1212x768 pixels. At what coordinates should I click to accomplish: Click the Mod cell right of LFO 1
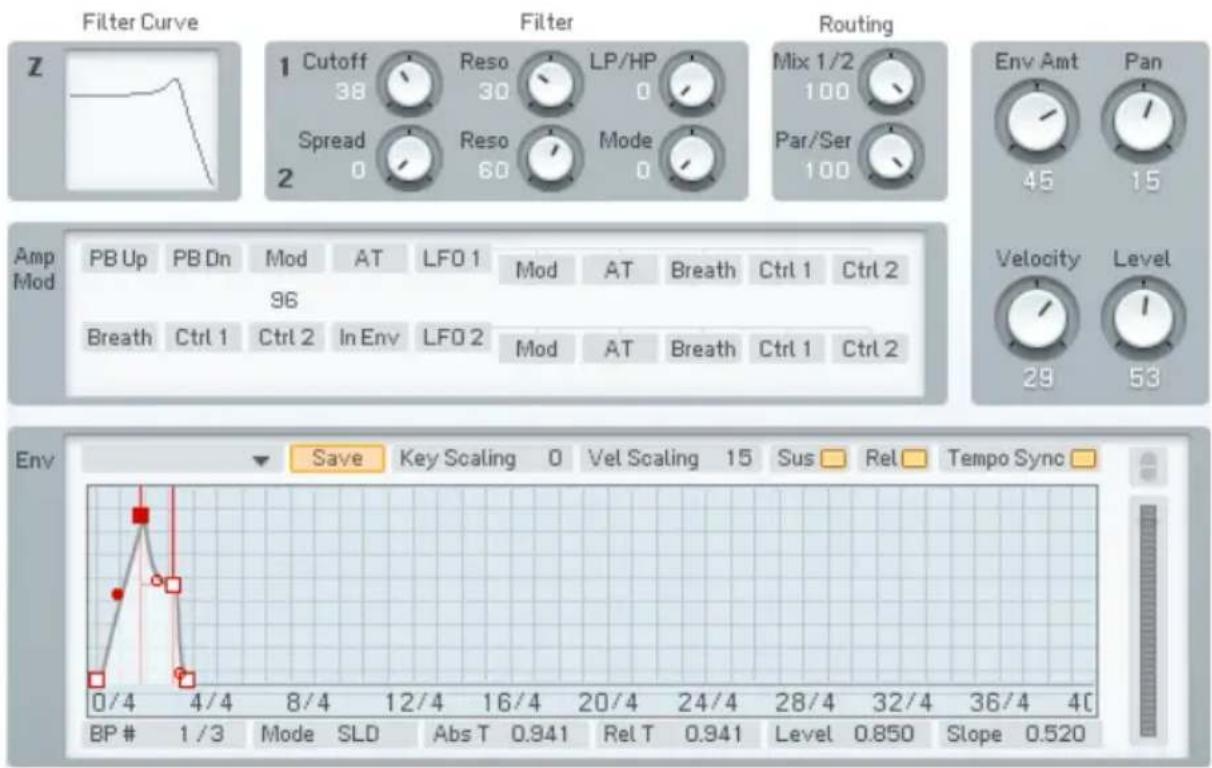535,269
